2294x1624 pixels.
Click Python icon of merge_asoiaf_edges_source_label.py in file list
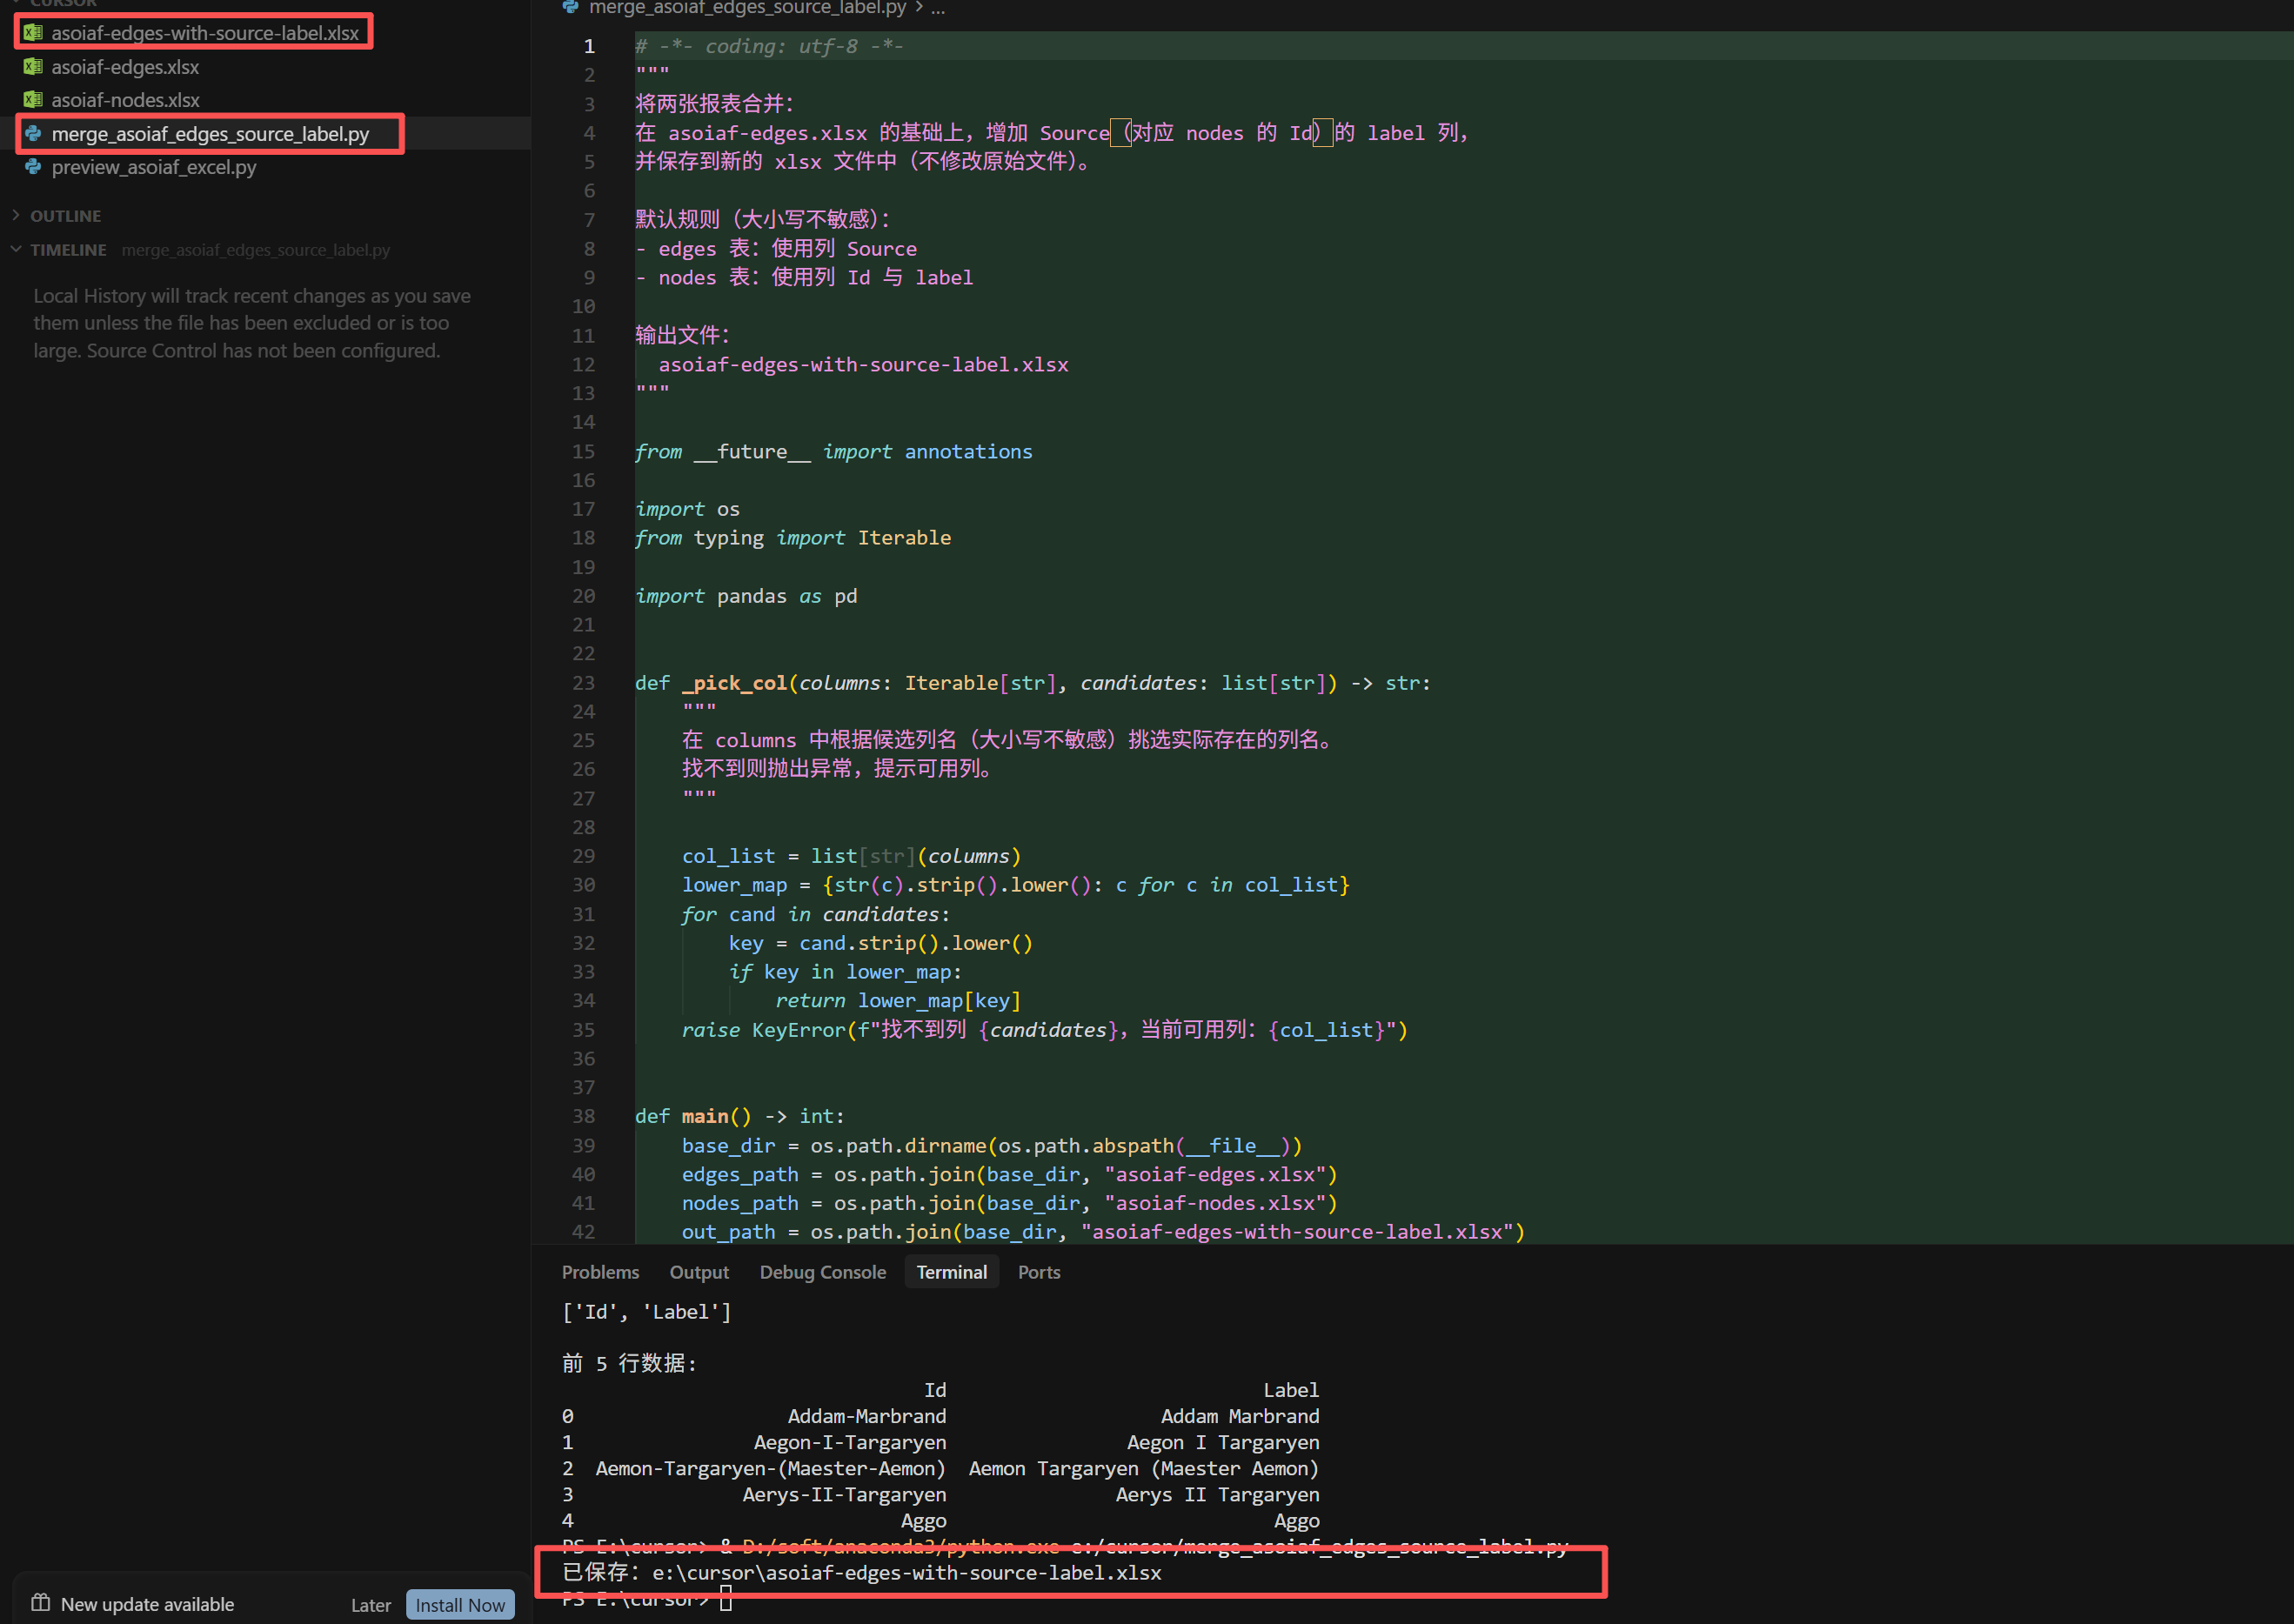pyautogui.click(x=33, y=134)
